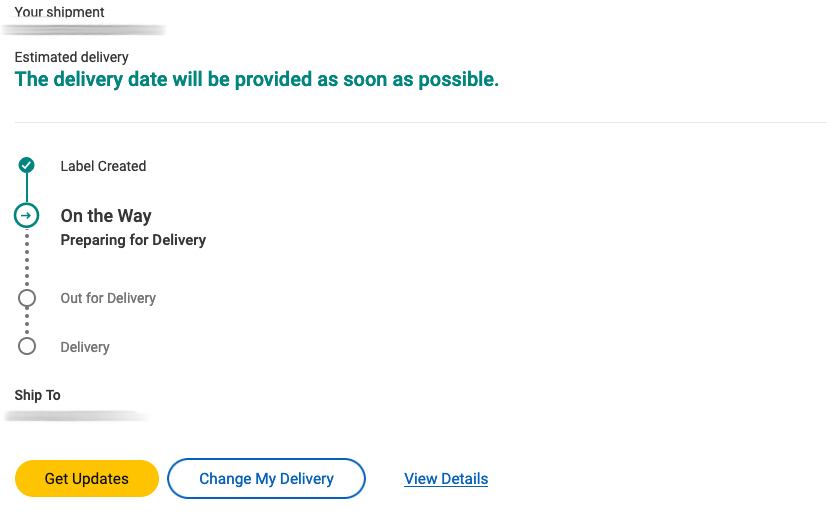Click the Get Updates button
Image resolution: width=827 pixels, height=516 pixels.
click(x=86, y=479)
